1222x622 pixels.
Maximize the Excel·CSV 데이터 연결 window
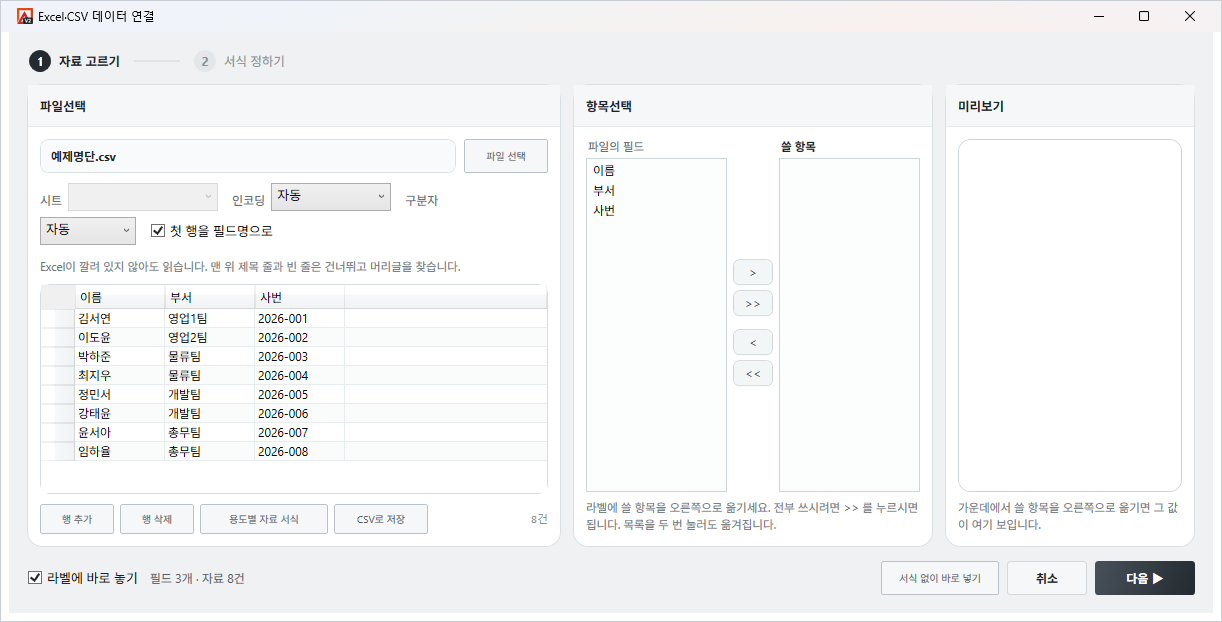[1144, 16]
